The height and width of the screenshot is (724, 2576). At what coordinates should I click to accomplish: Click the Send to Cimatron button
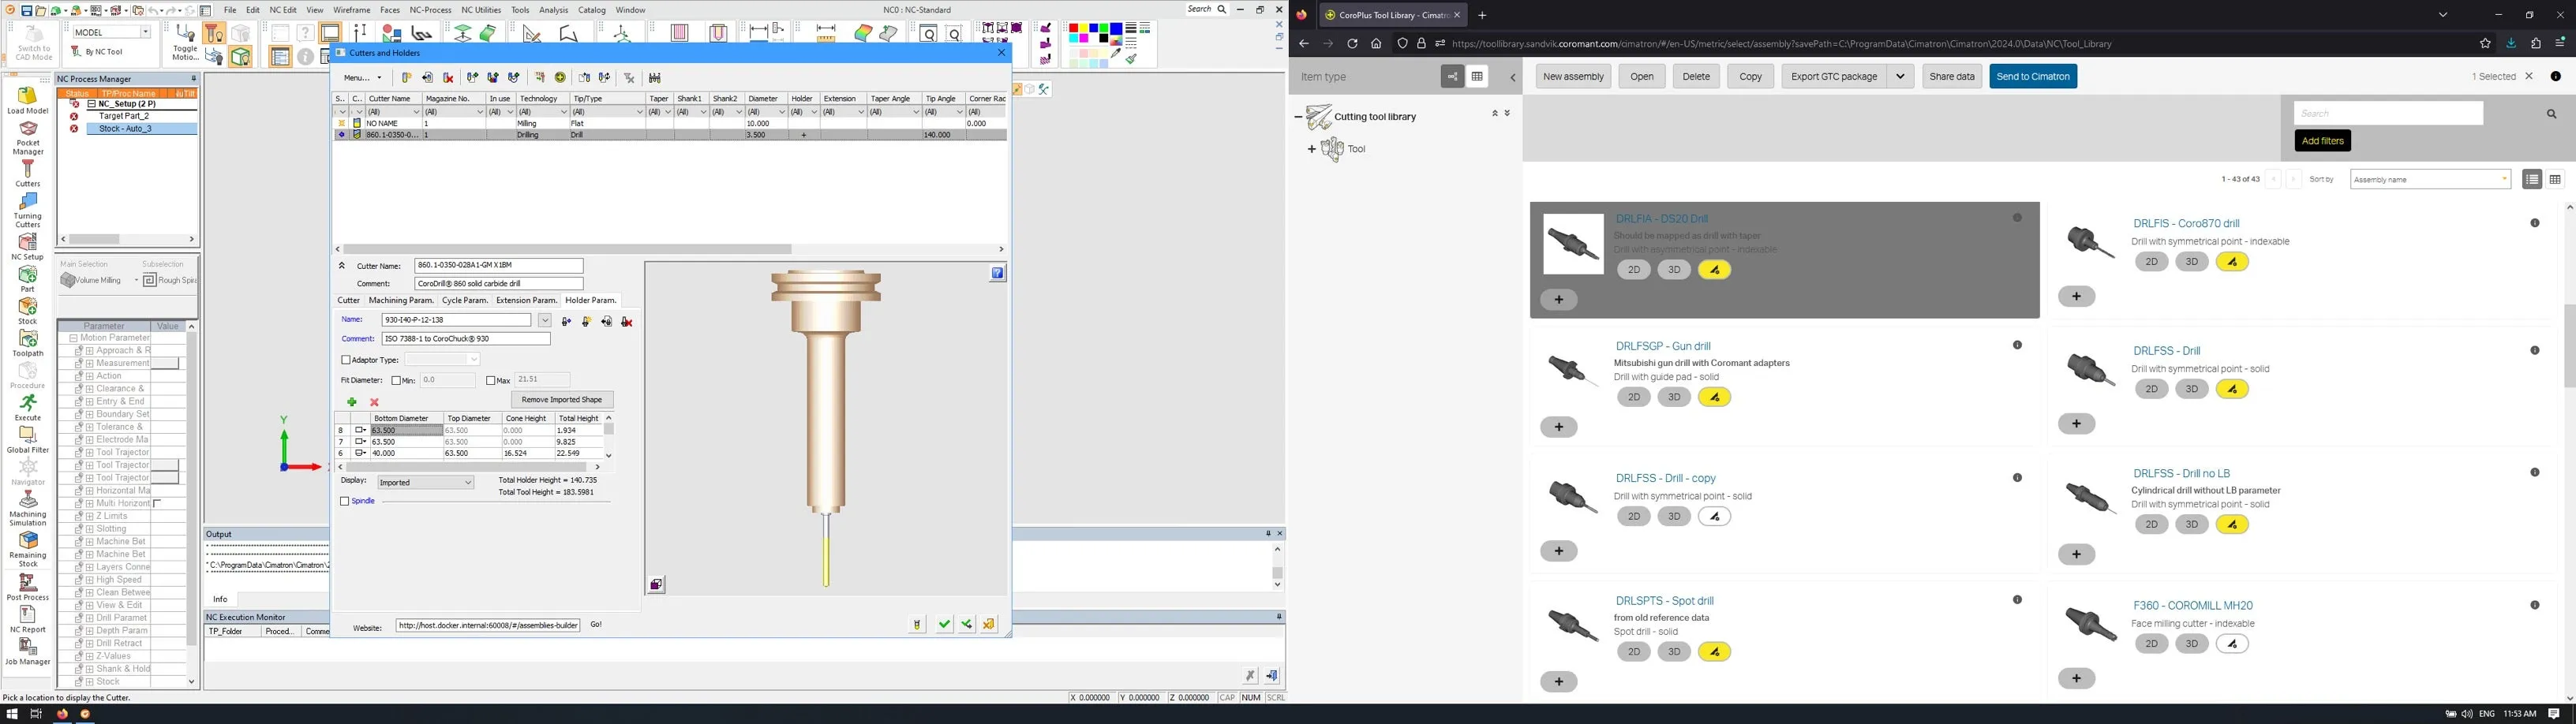click(x=2032, y=77)
